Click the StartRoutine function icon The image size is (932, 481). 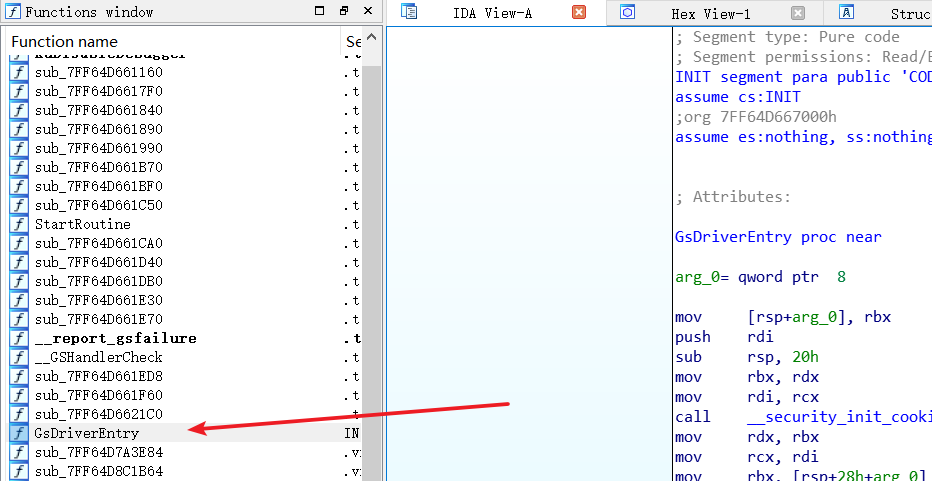coord(19,224)
